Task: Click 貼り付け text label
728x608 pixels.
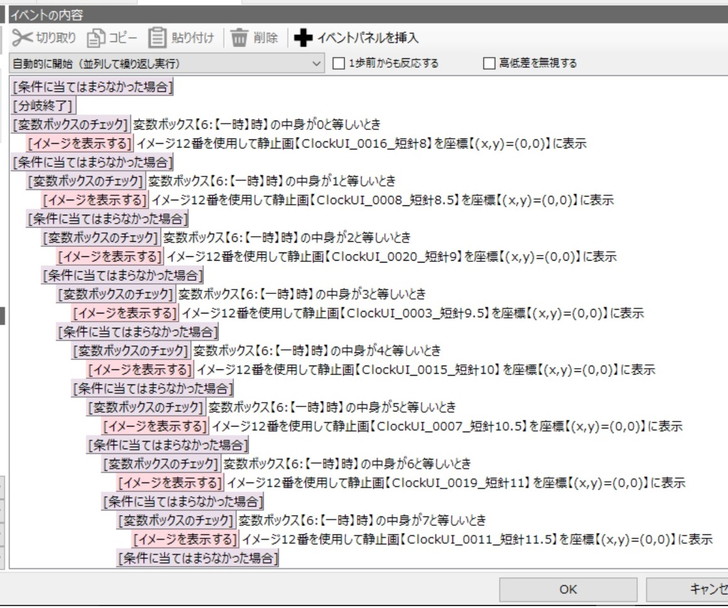Action: click(x=193, y=38)
